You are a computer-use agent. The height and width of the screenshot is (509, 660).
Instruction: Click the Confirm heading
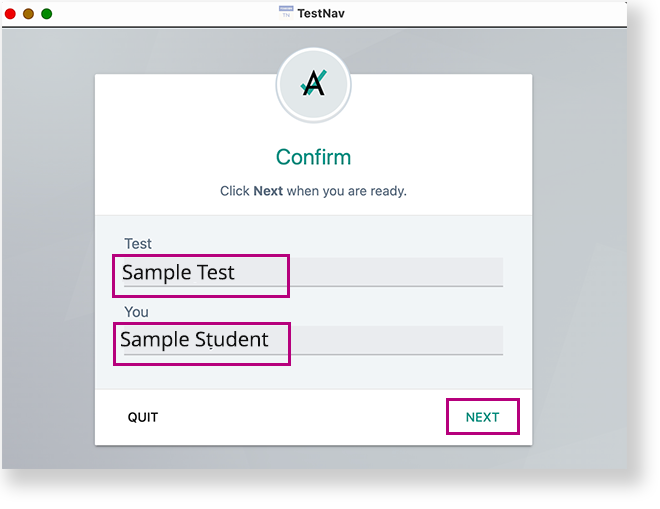click(x=313, y=157)
